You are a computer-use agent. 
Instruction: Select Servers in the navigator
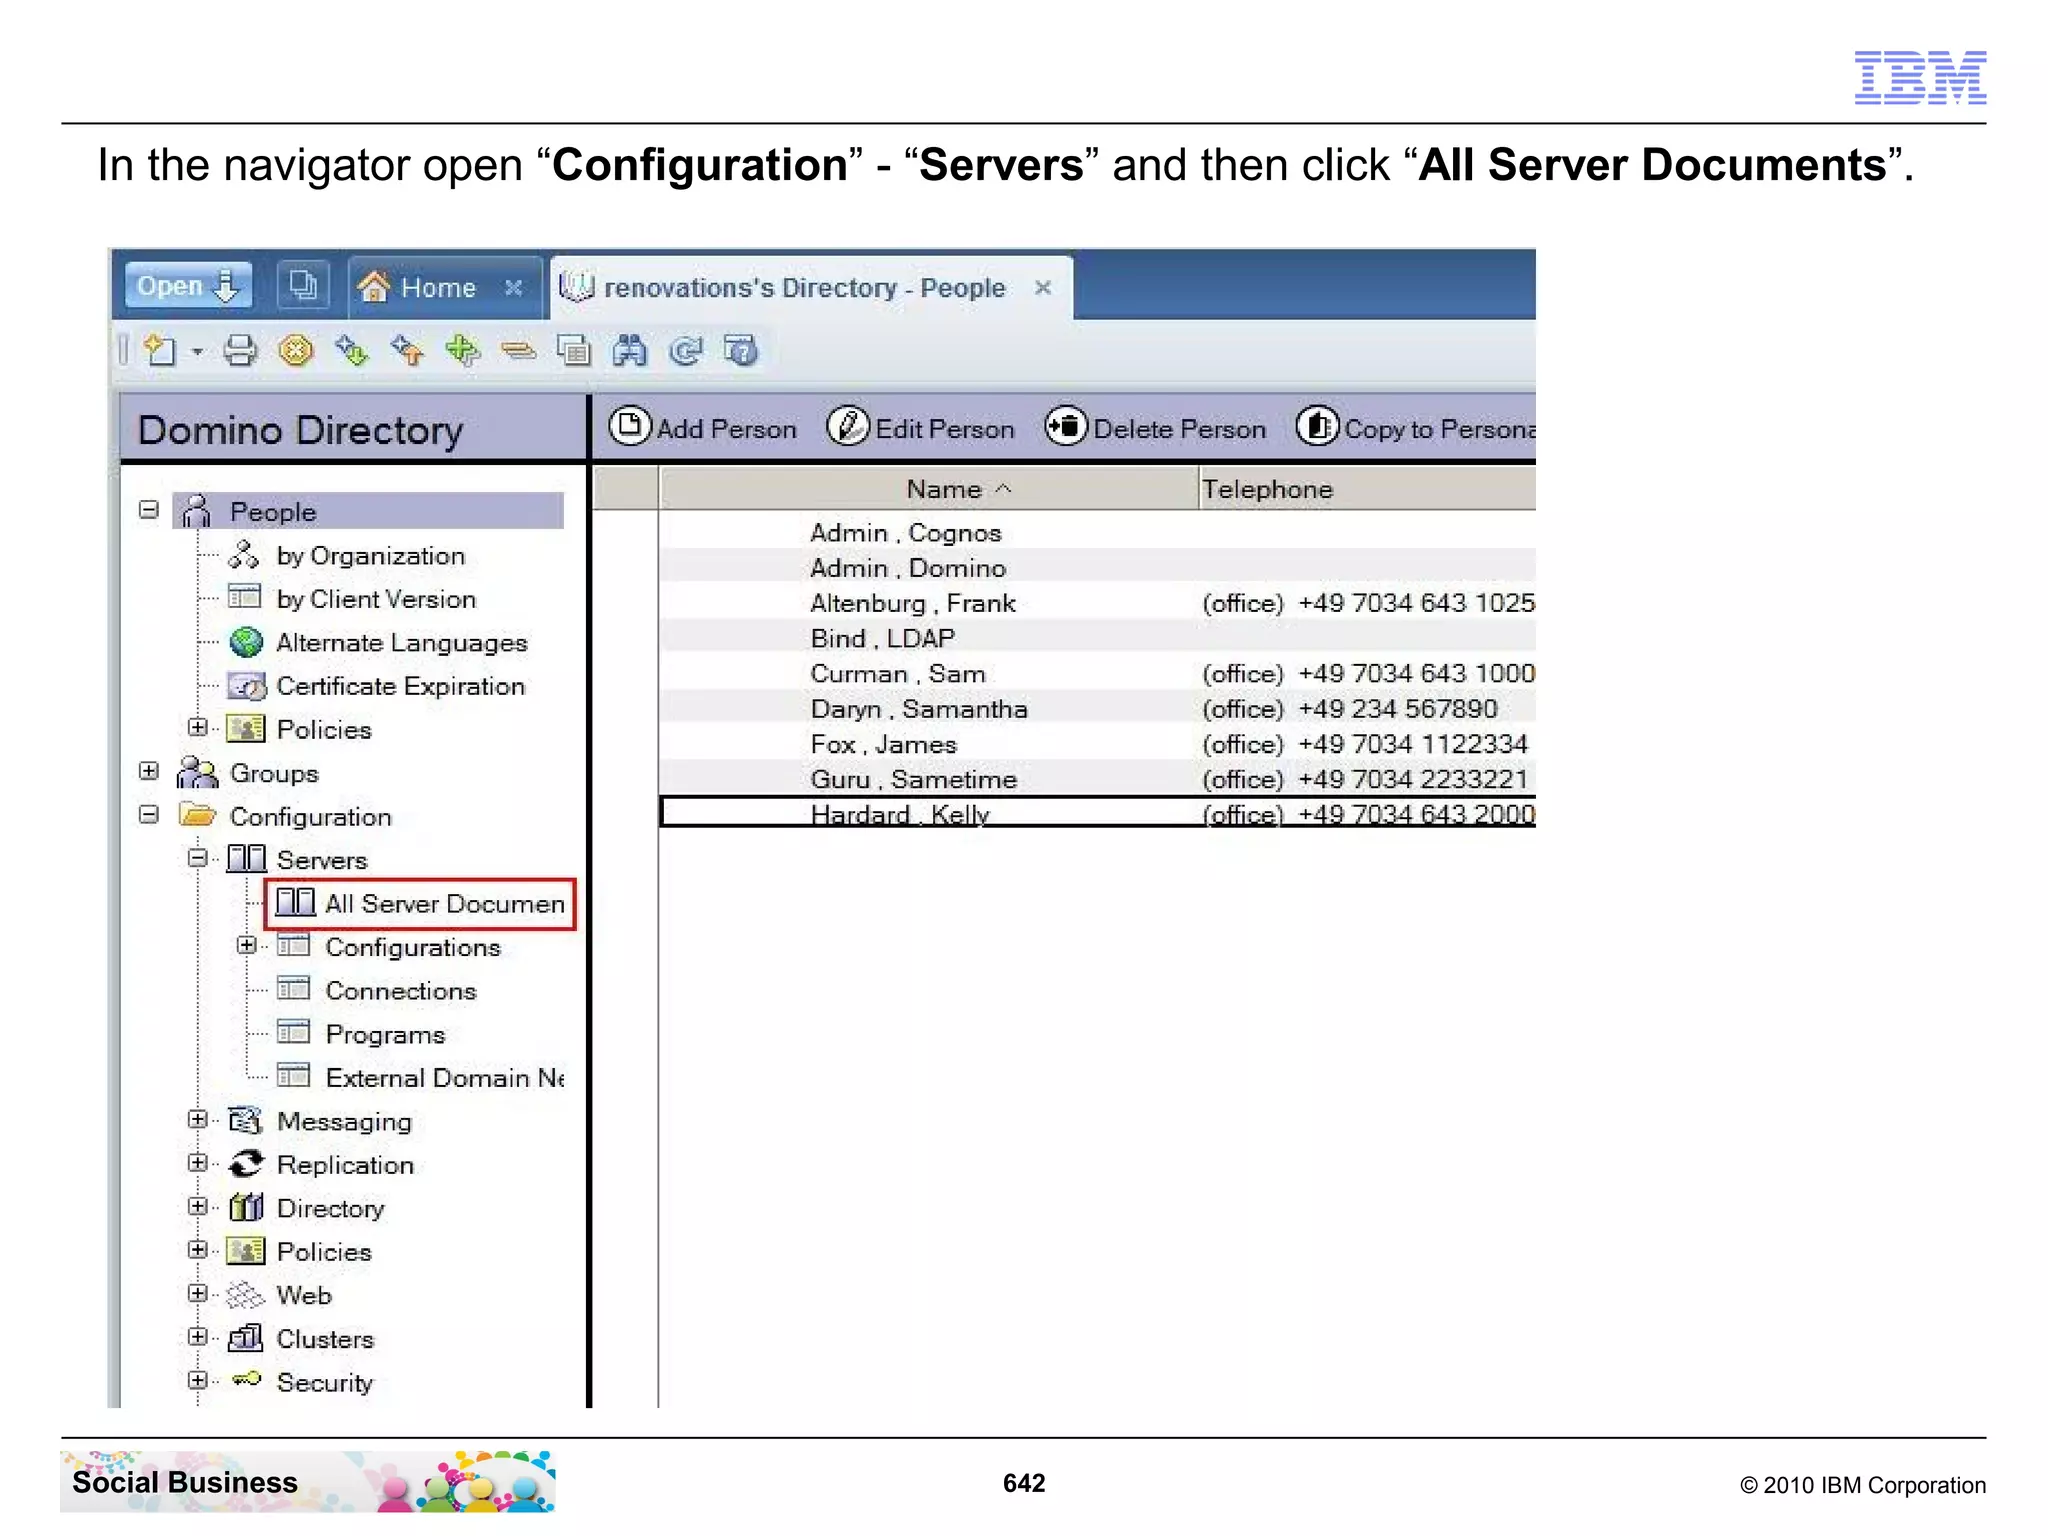tap(322, 860)
